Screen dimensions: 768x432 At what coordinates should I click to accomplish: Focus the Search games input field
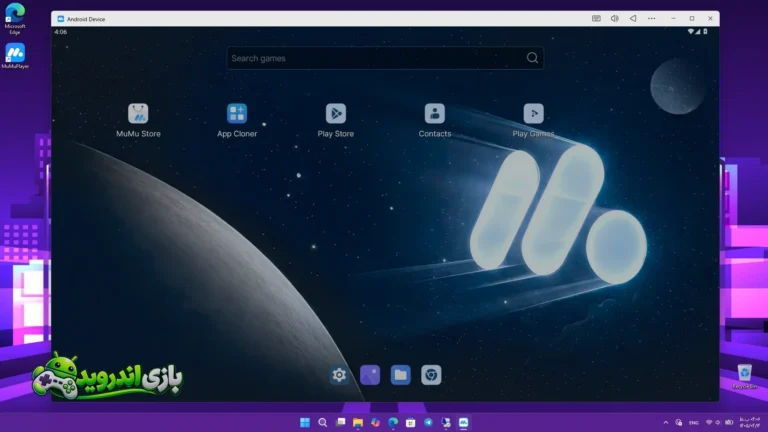pos(385,58)
